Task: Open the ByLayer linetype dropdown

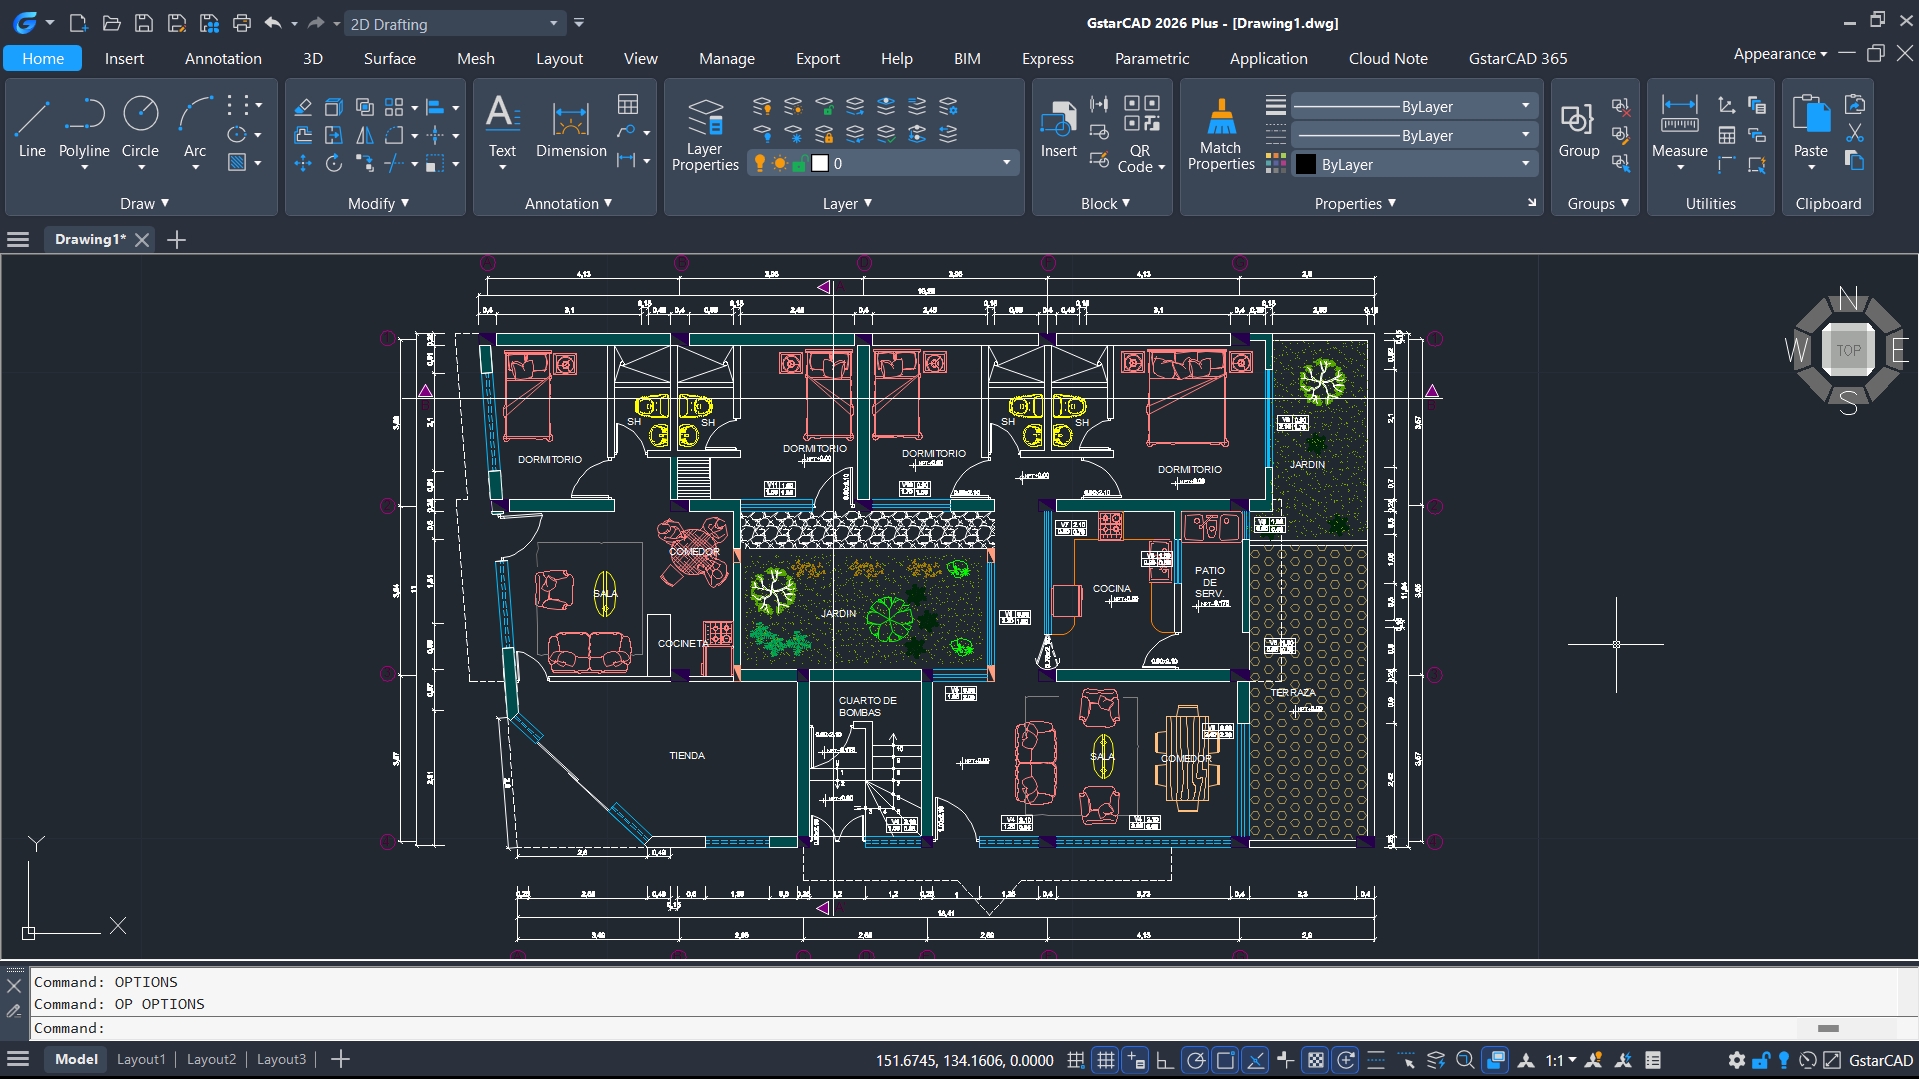Action: 1524,135
